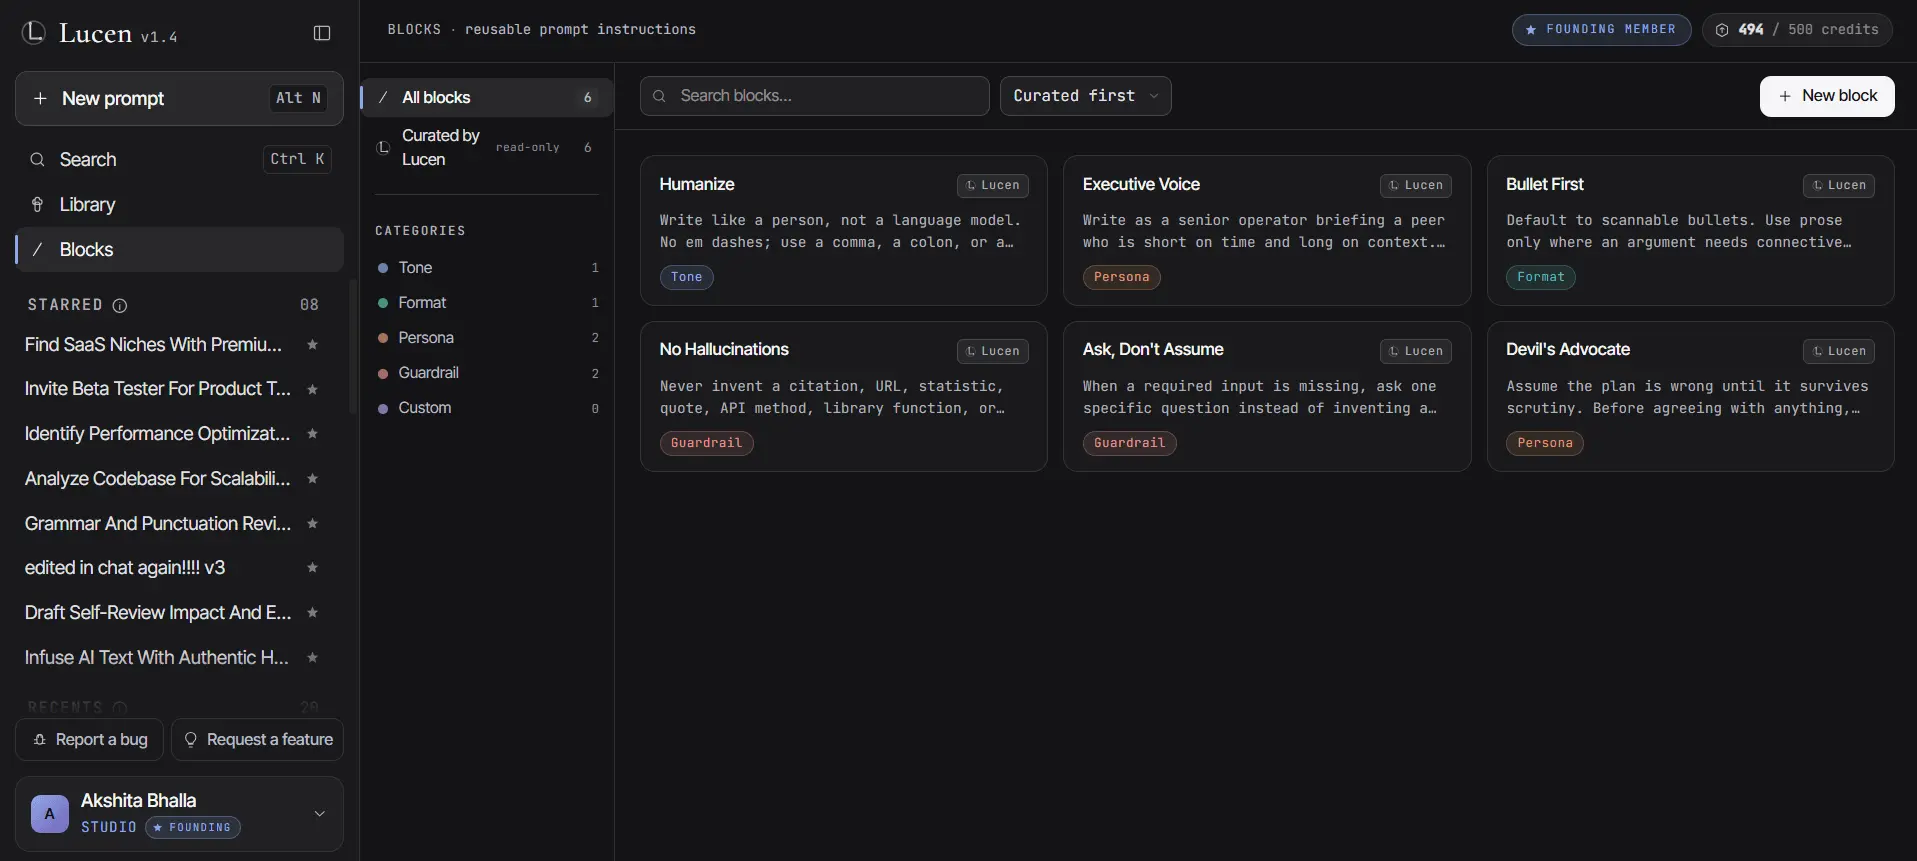Screen dimensions: 1917x861
Task: Select Curated by Lucen filter
Action: [487, 147]
